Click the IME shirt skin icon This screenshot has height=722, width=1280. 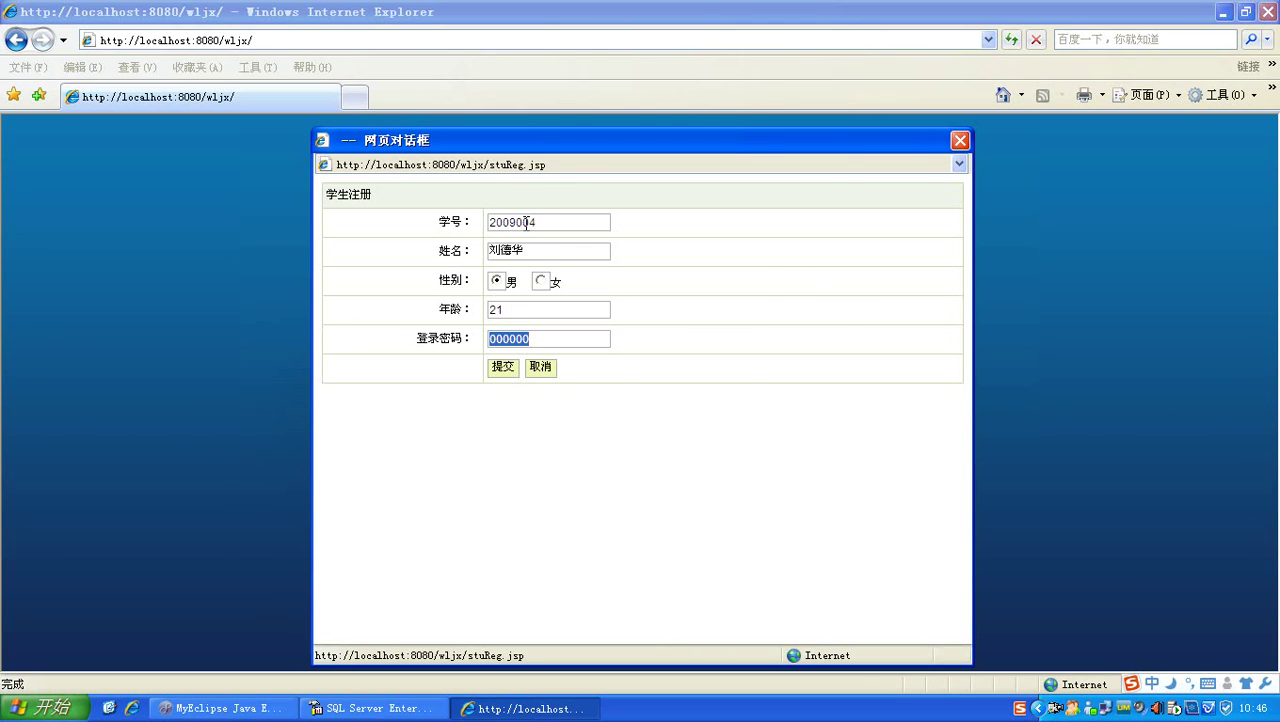coord(1246,684)
